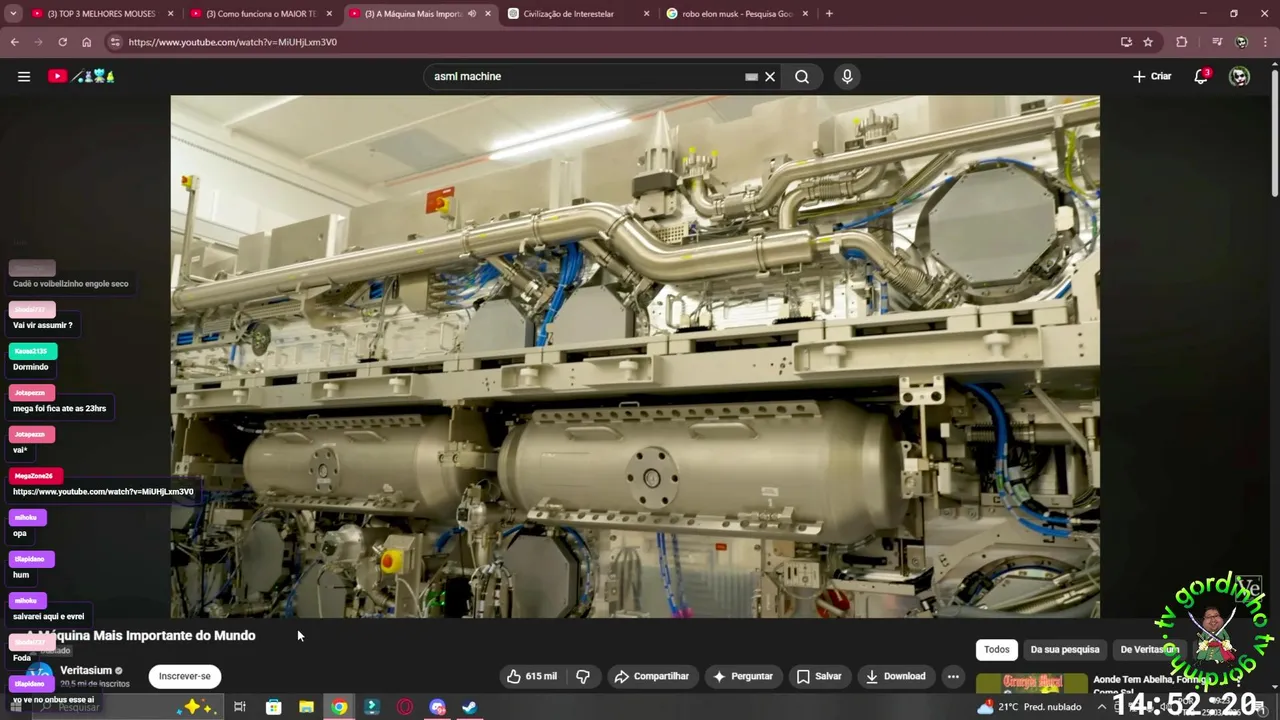Screen dimensions: 1280x720
Task: Select the 'De Veritasium' filter chip
Action: [1149, 649]
